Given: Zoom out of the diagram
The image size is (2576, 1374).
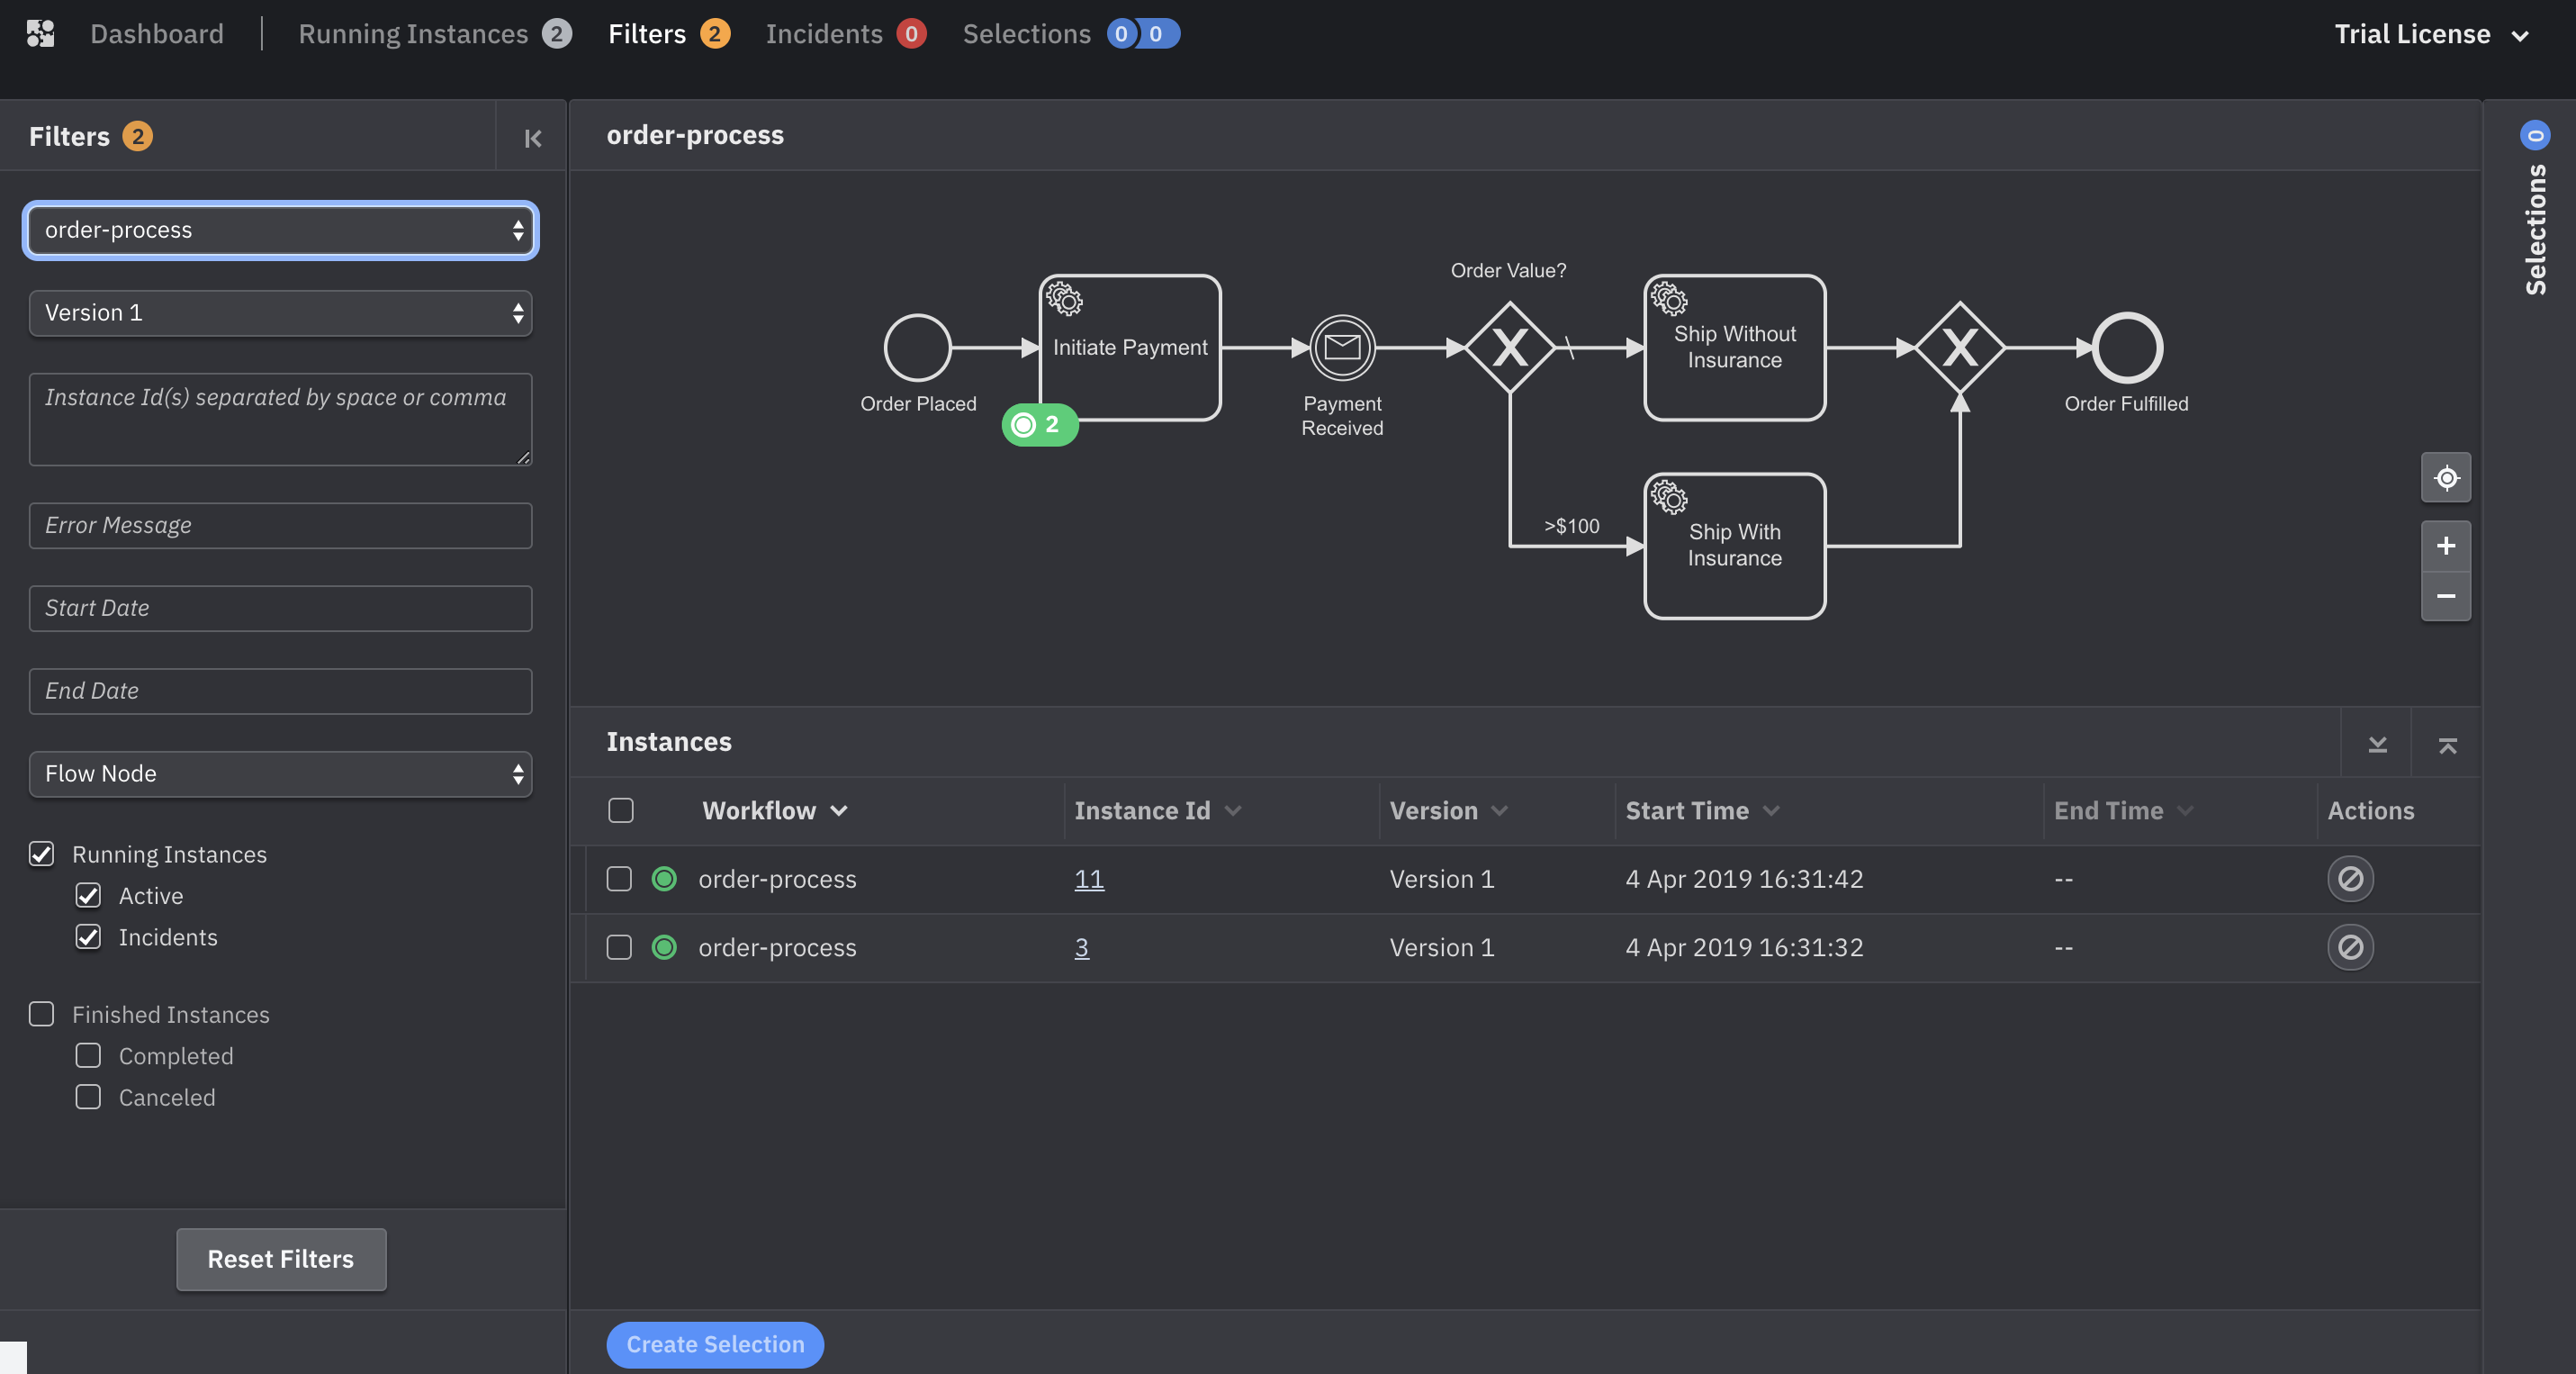Looking at the screenshot, I should point(2446,596).
